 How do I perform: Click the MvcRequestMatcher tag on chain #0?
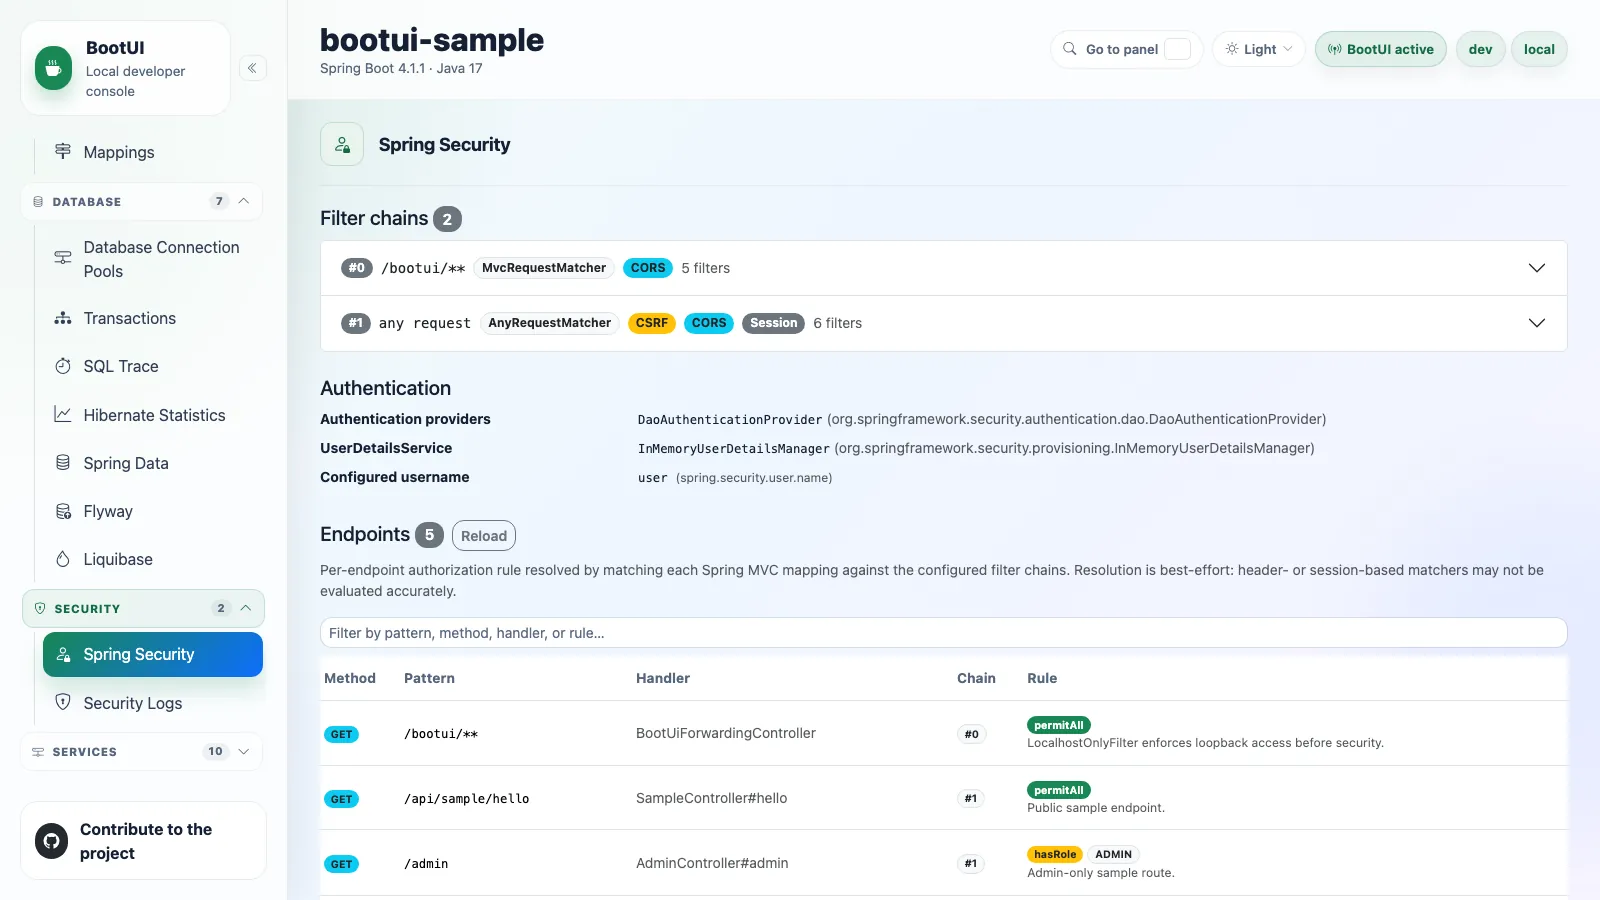(x=544, y=268)
